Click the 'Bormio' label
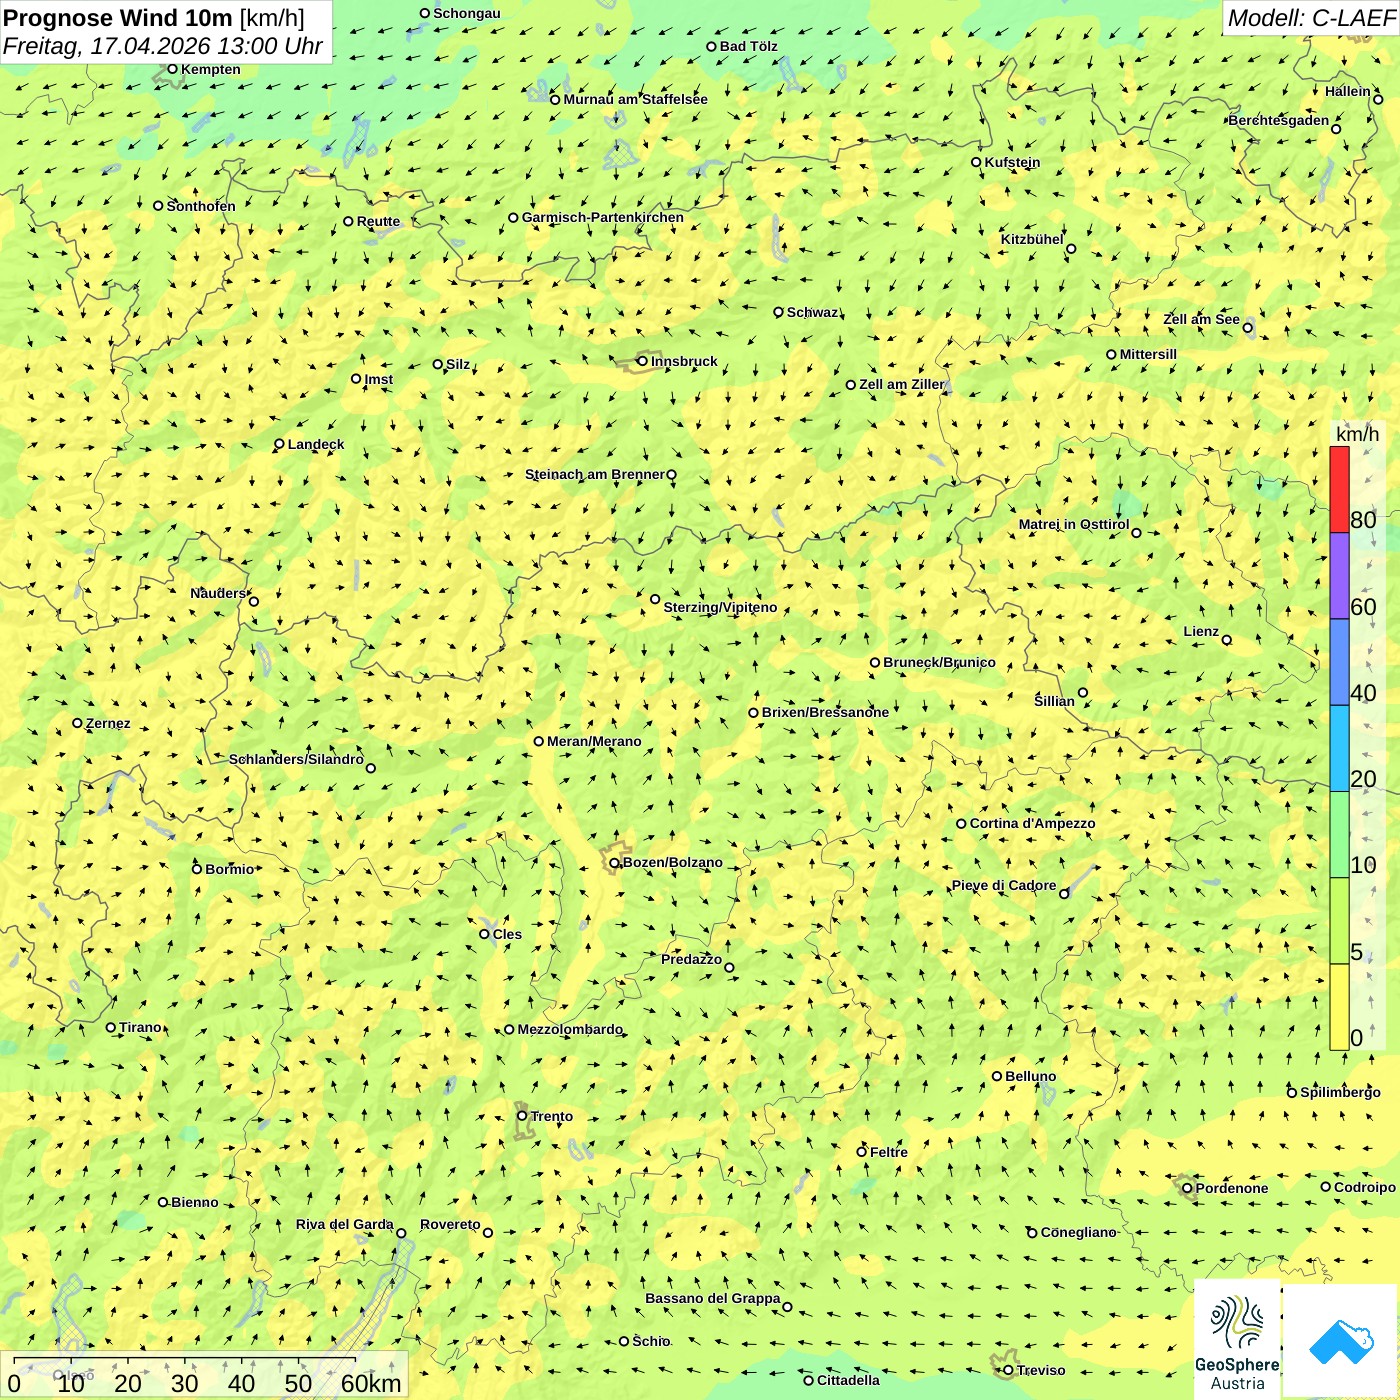The height and width of the screenshot is (1400, 1400). coord(229,869)
